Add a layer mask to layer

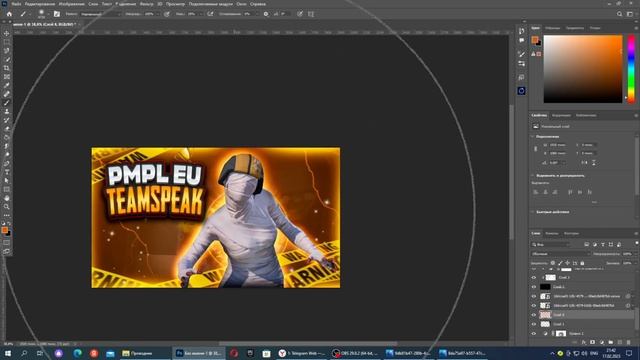click(x=593, y=342)
